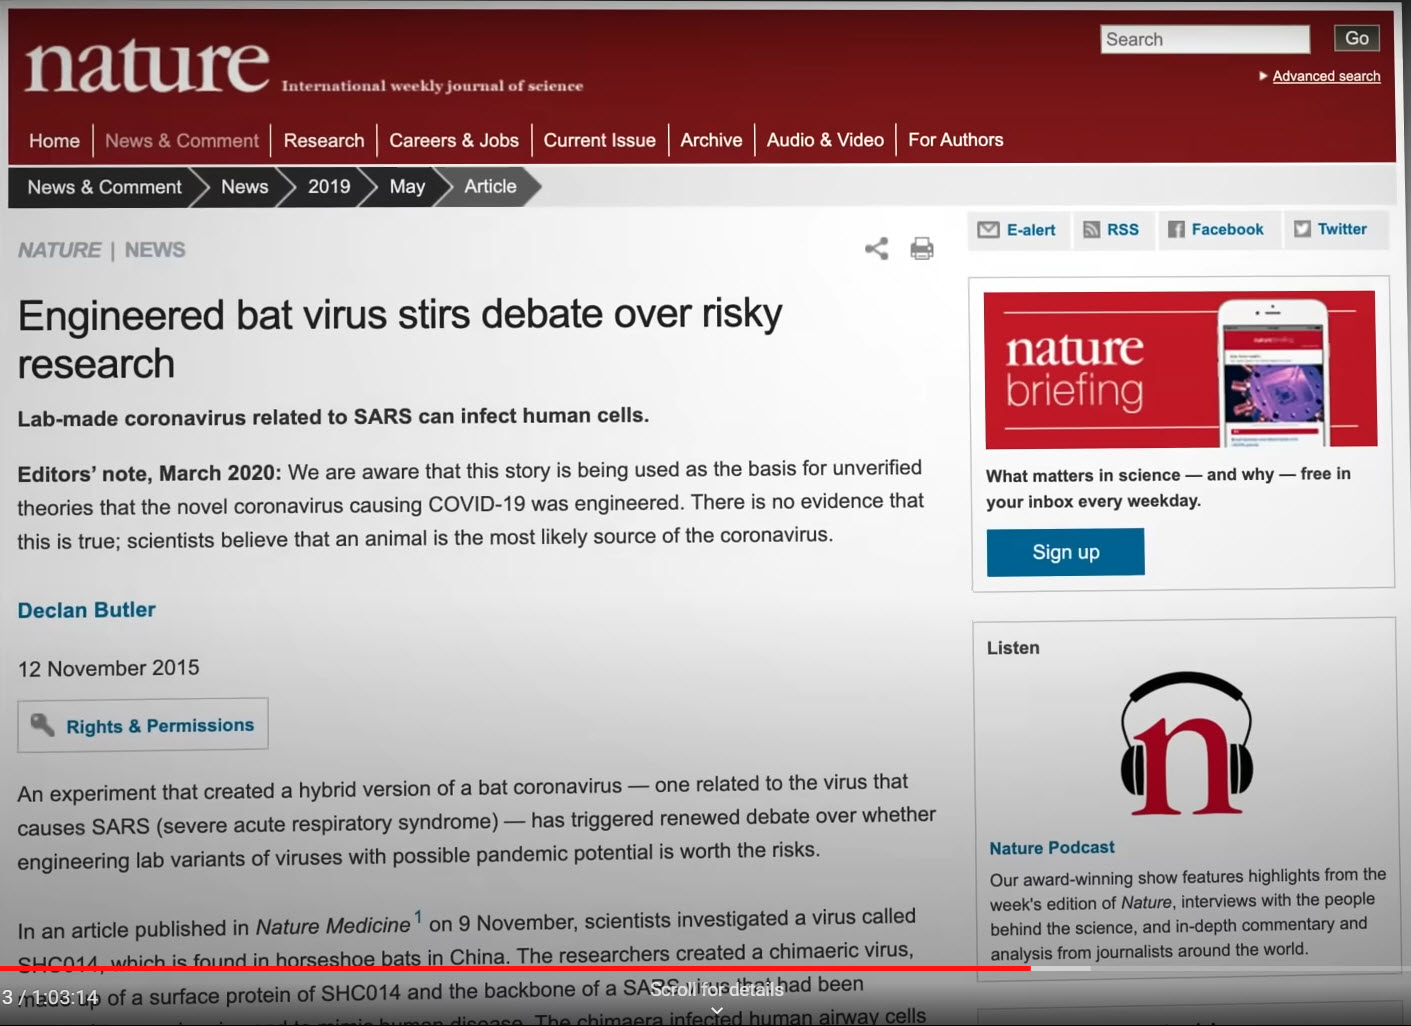Screen dimensions: 1411x1026
Task: Click the share icon above the headline
Action: tap(876, 249)
